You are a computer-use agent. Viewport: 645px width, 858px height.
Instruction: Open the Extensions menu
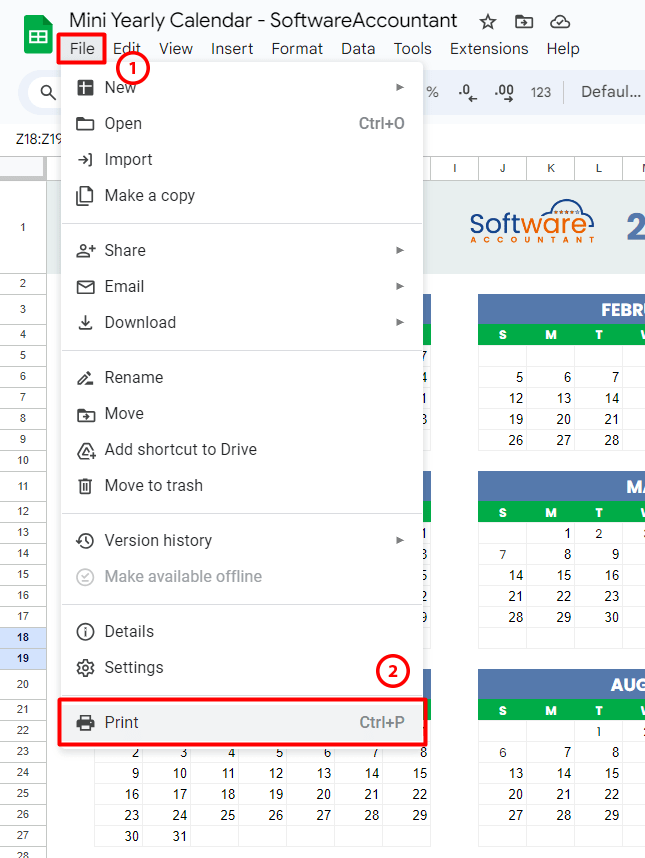489,49
